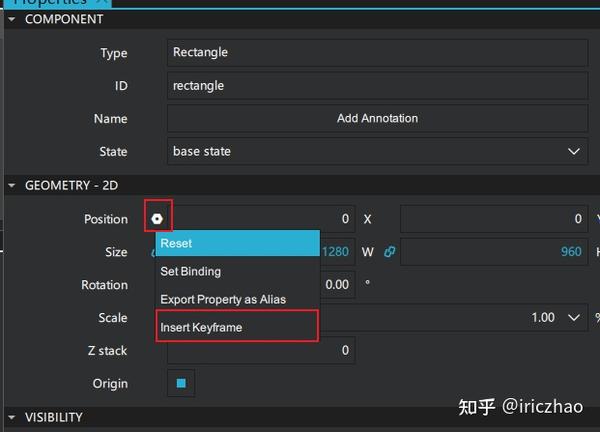This screenshot has width=600, height=432.
Task: Click the Origin blue square swatch
Action: (181, 383)
